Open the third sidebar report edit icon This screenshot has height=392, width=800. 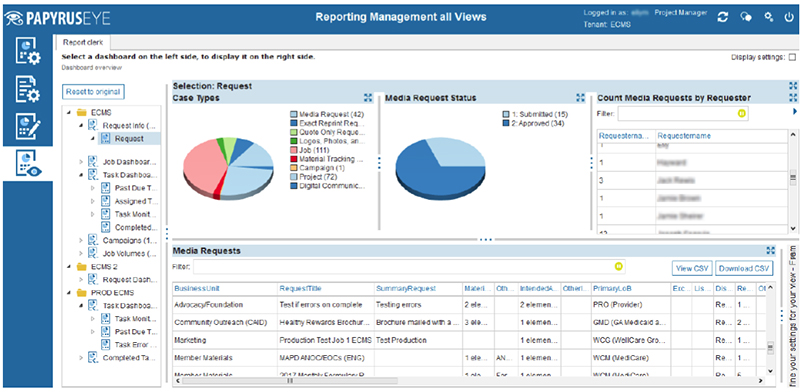click(28, 126)
